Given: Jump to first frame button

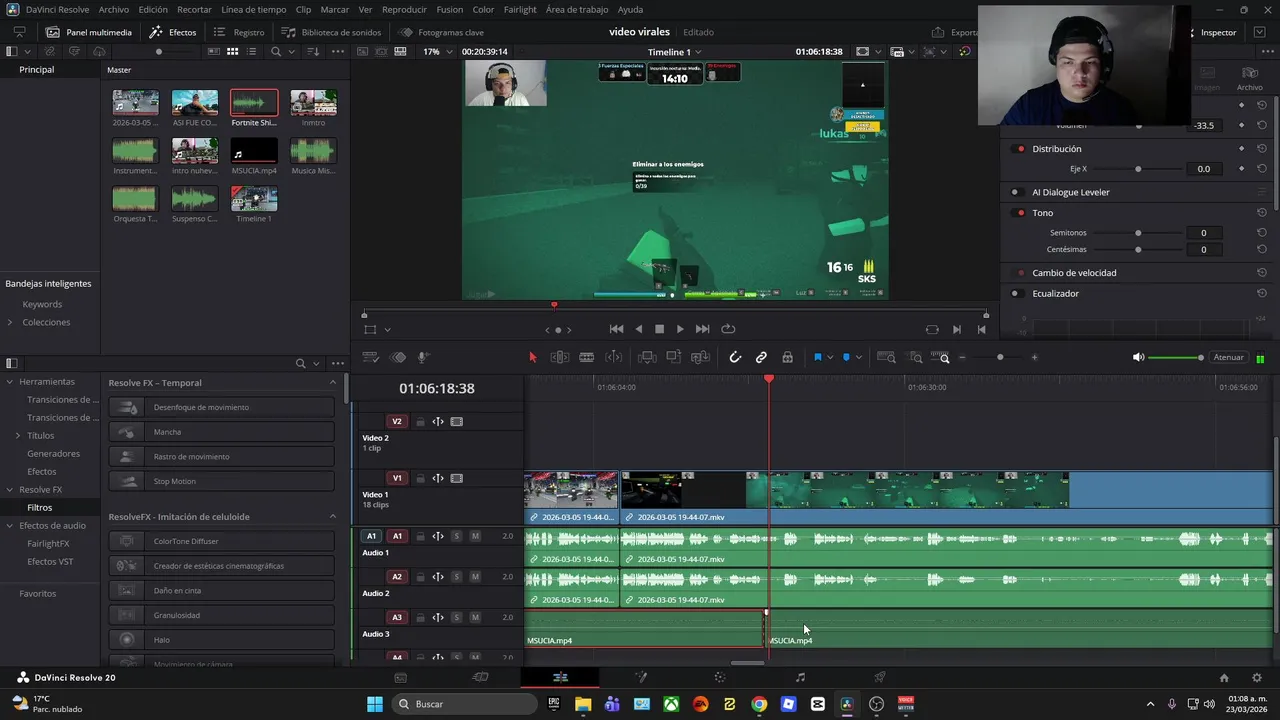Looking at the screenshot, I should [x=616, y=329].
